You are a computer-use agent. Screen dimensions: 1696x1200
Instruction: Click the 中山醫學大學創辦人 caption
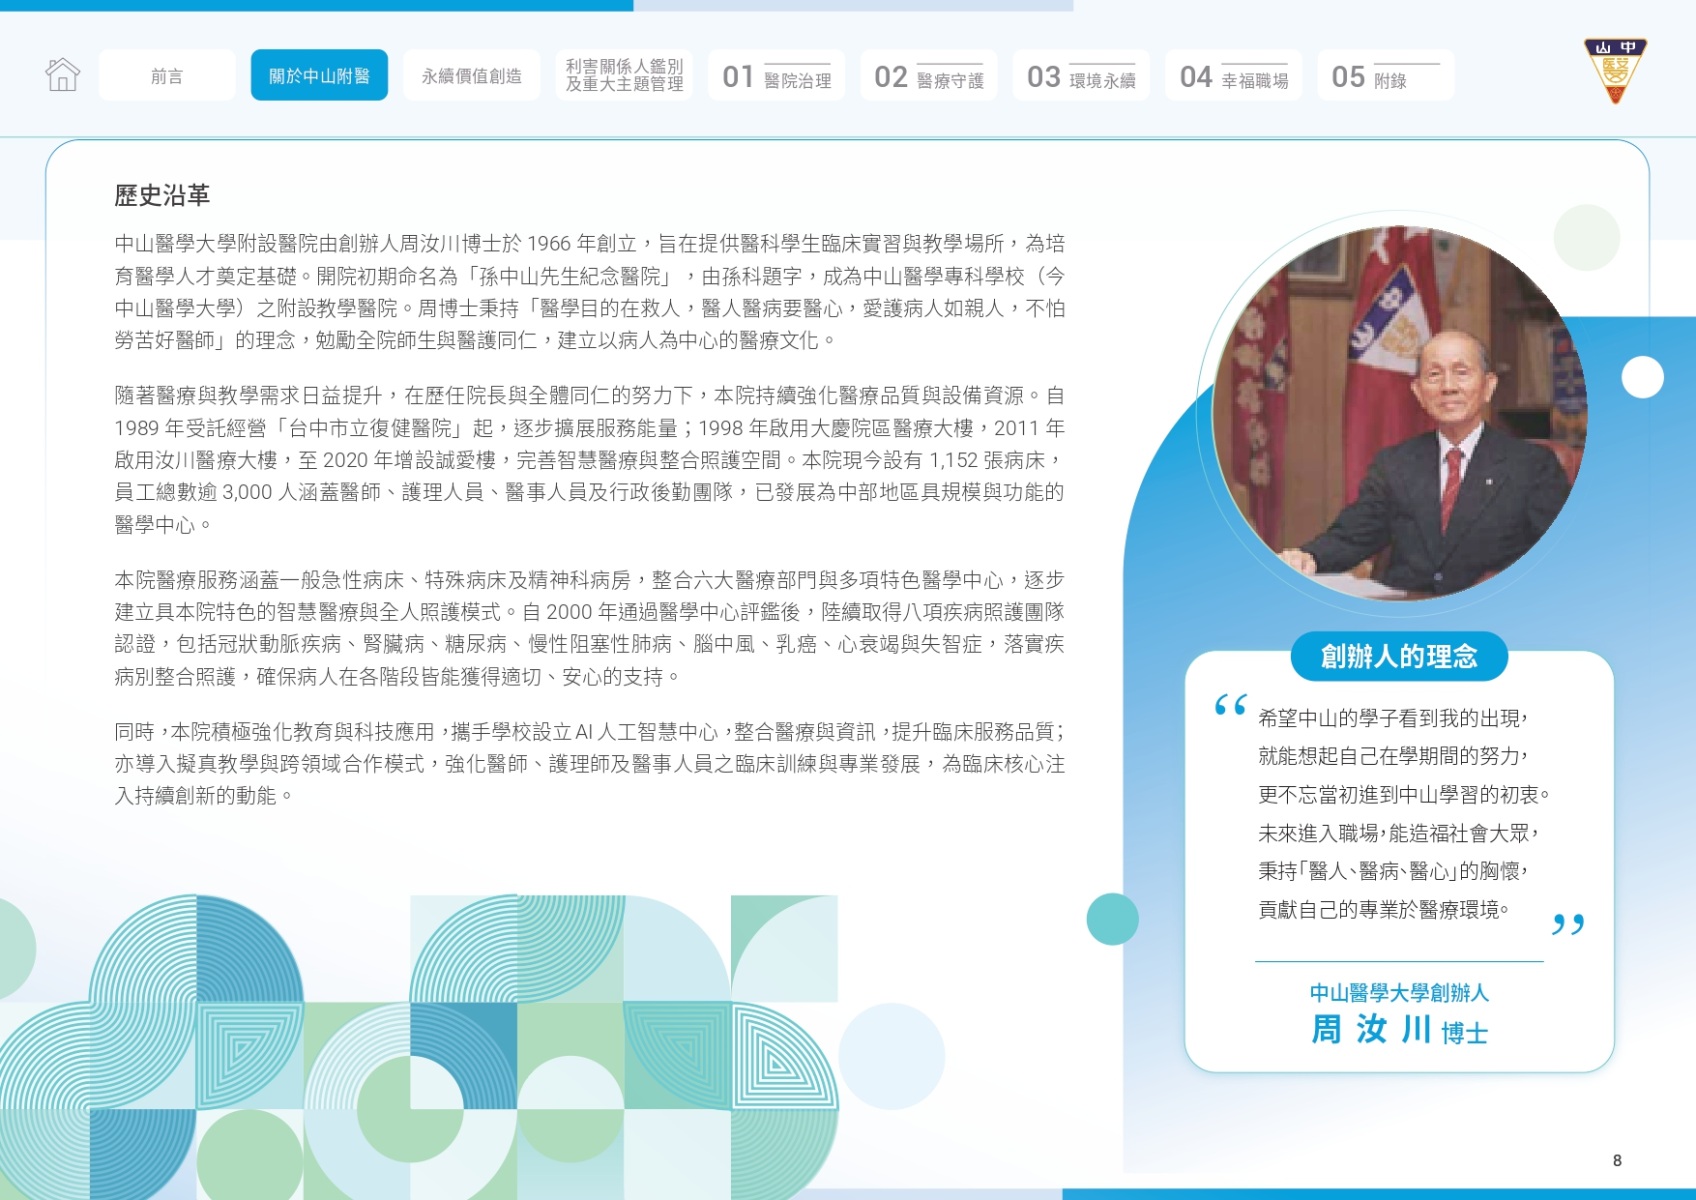pos(1399,992)
